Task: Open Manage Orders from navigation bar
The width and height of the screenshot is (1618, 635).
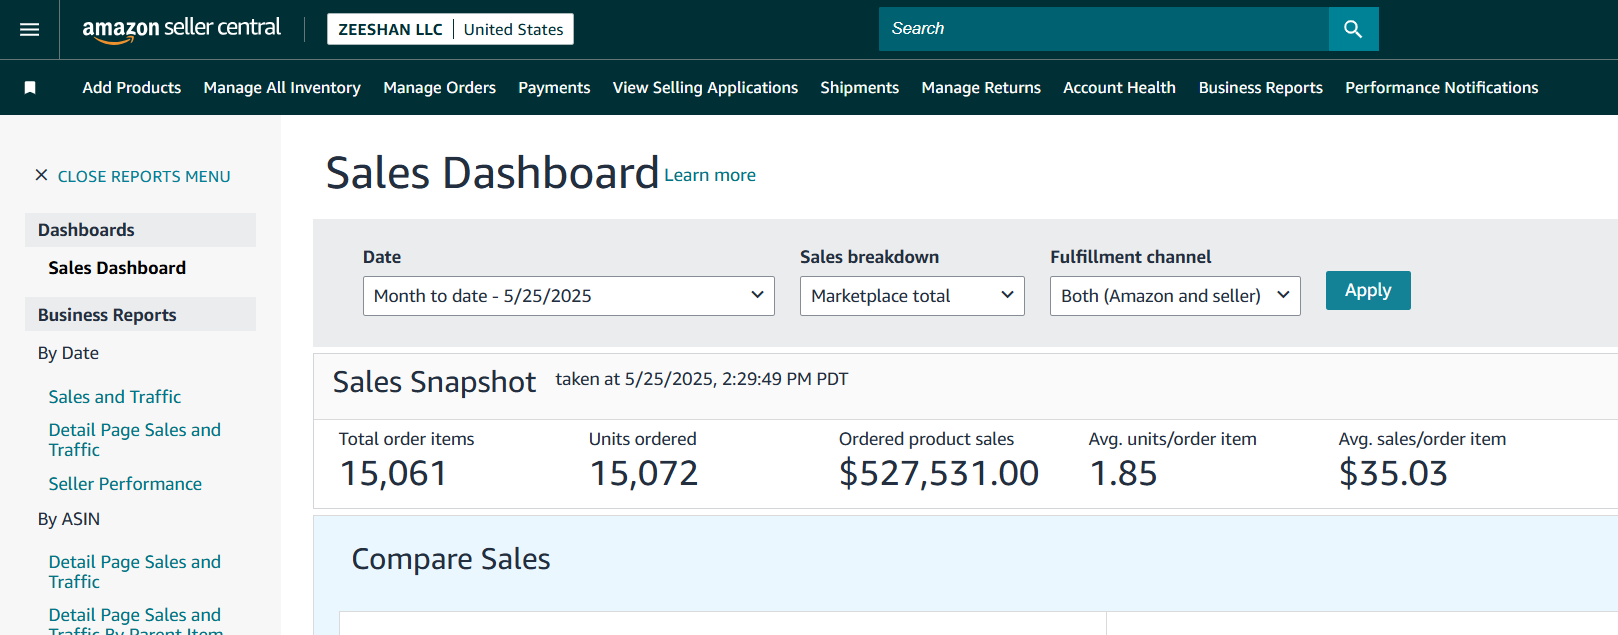Action: tap(439, 88)
